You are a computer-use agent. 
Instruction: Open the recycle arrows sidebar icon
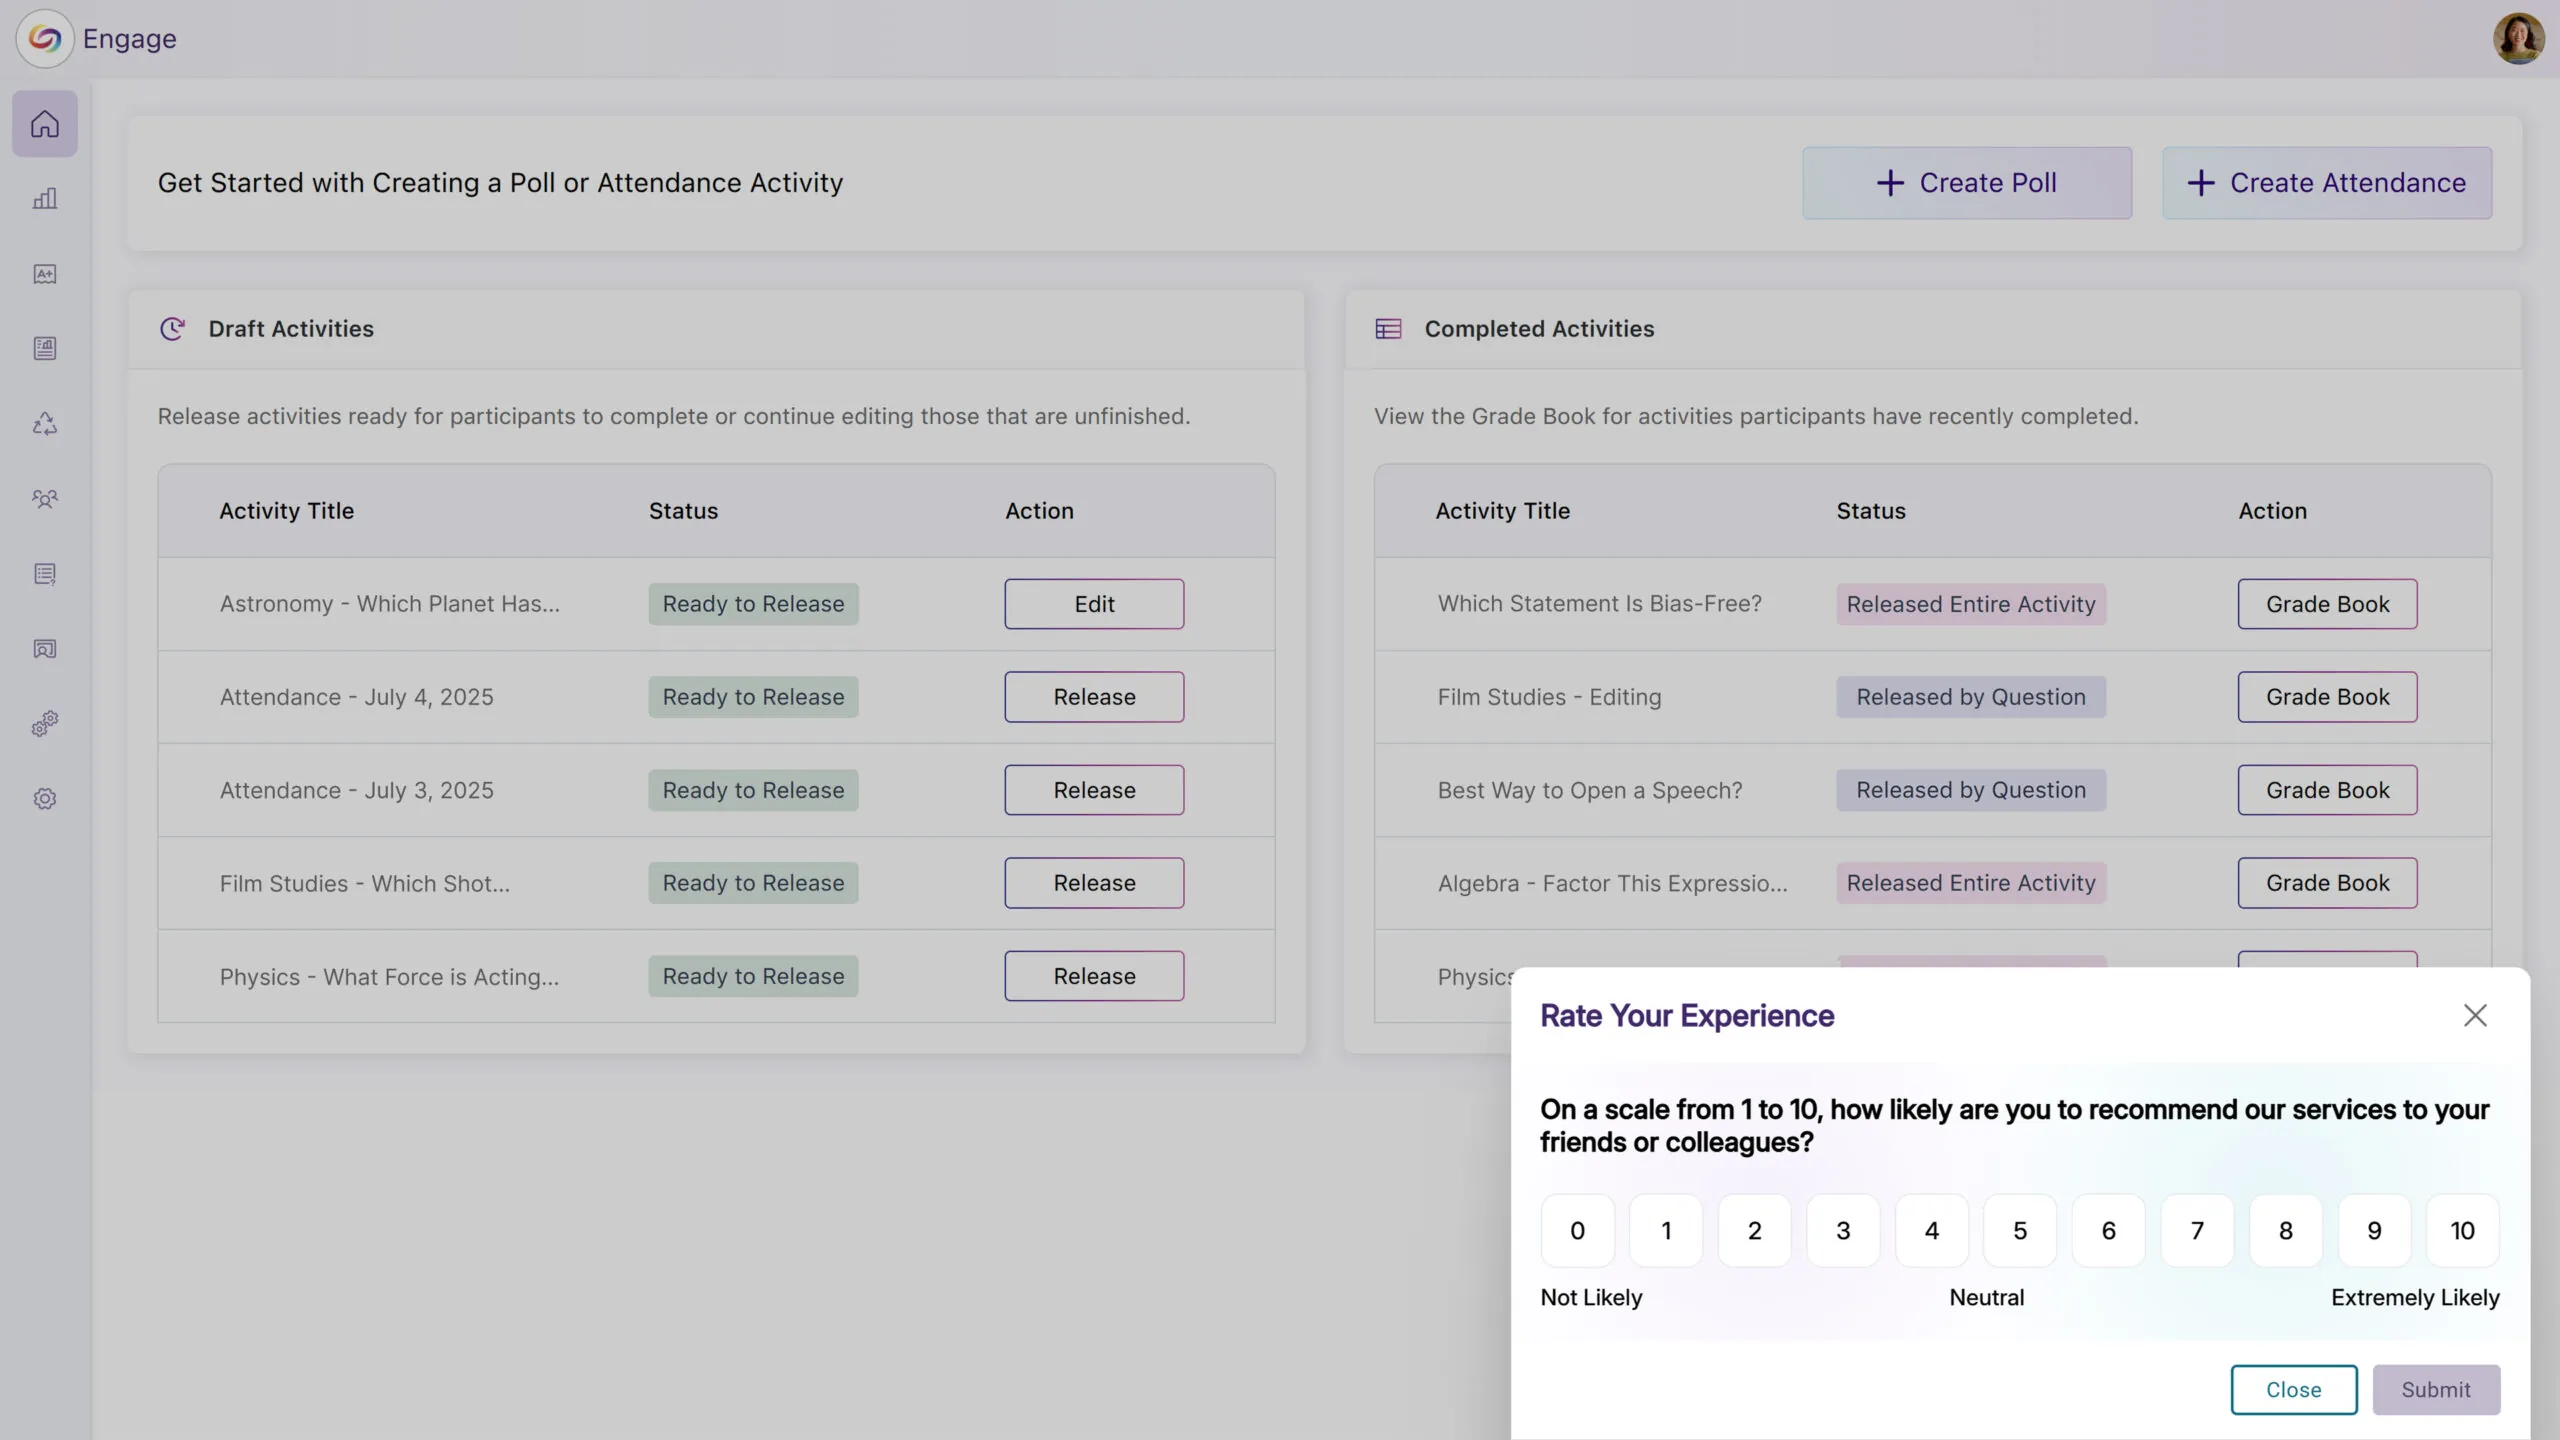pos(44,424)
